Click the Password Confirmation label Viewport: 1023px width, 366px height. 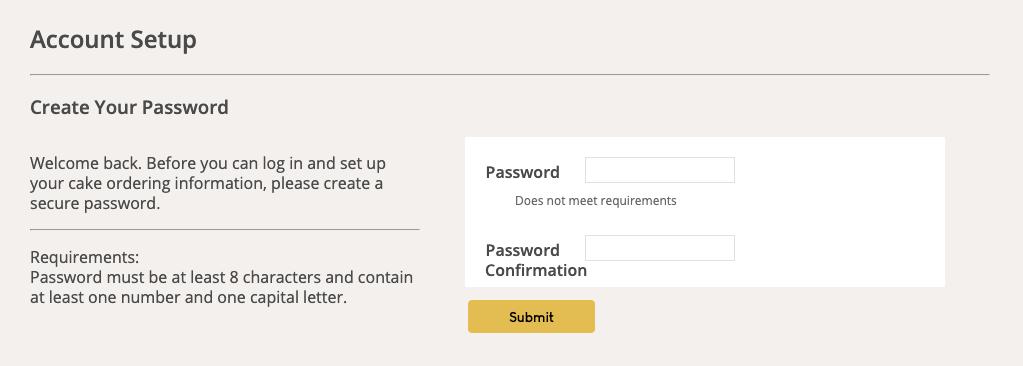[x=536, y=260]
